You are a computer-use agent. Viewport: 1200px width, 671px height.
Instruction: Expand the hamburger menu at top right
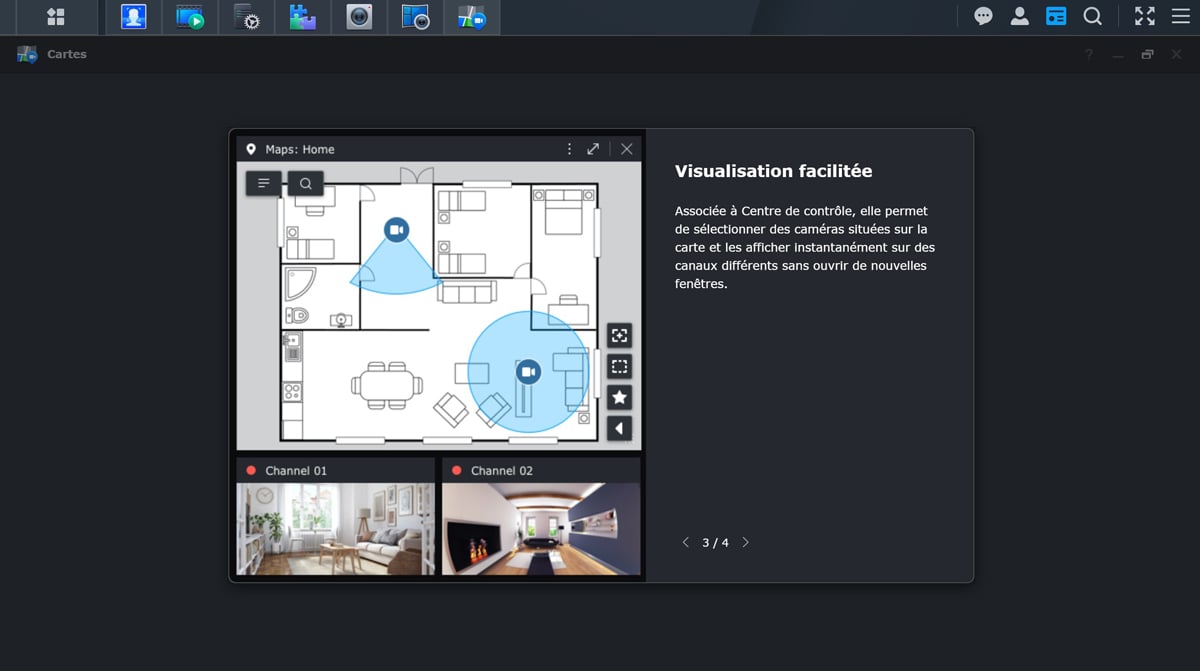click(x=1180, y=16)
